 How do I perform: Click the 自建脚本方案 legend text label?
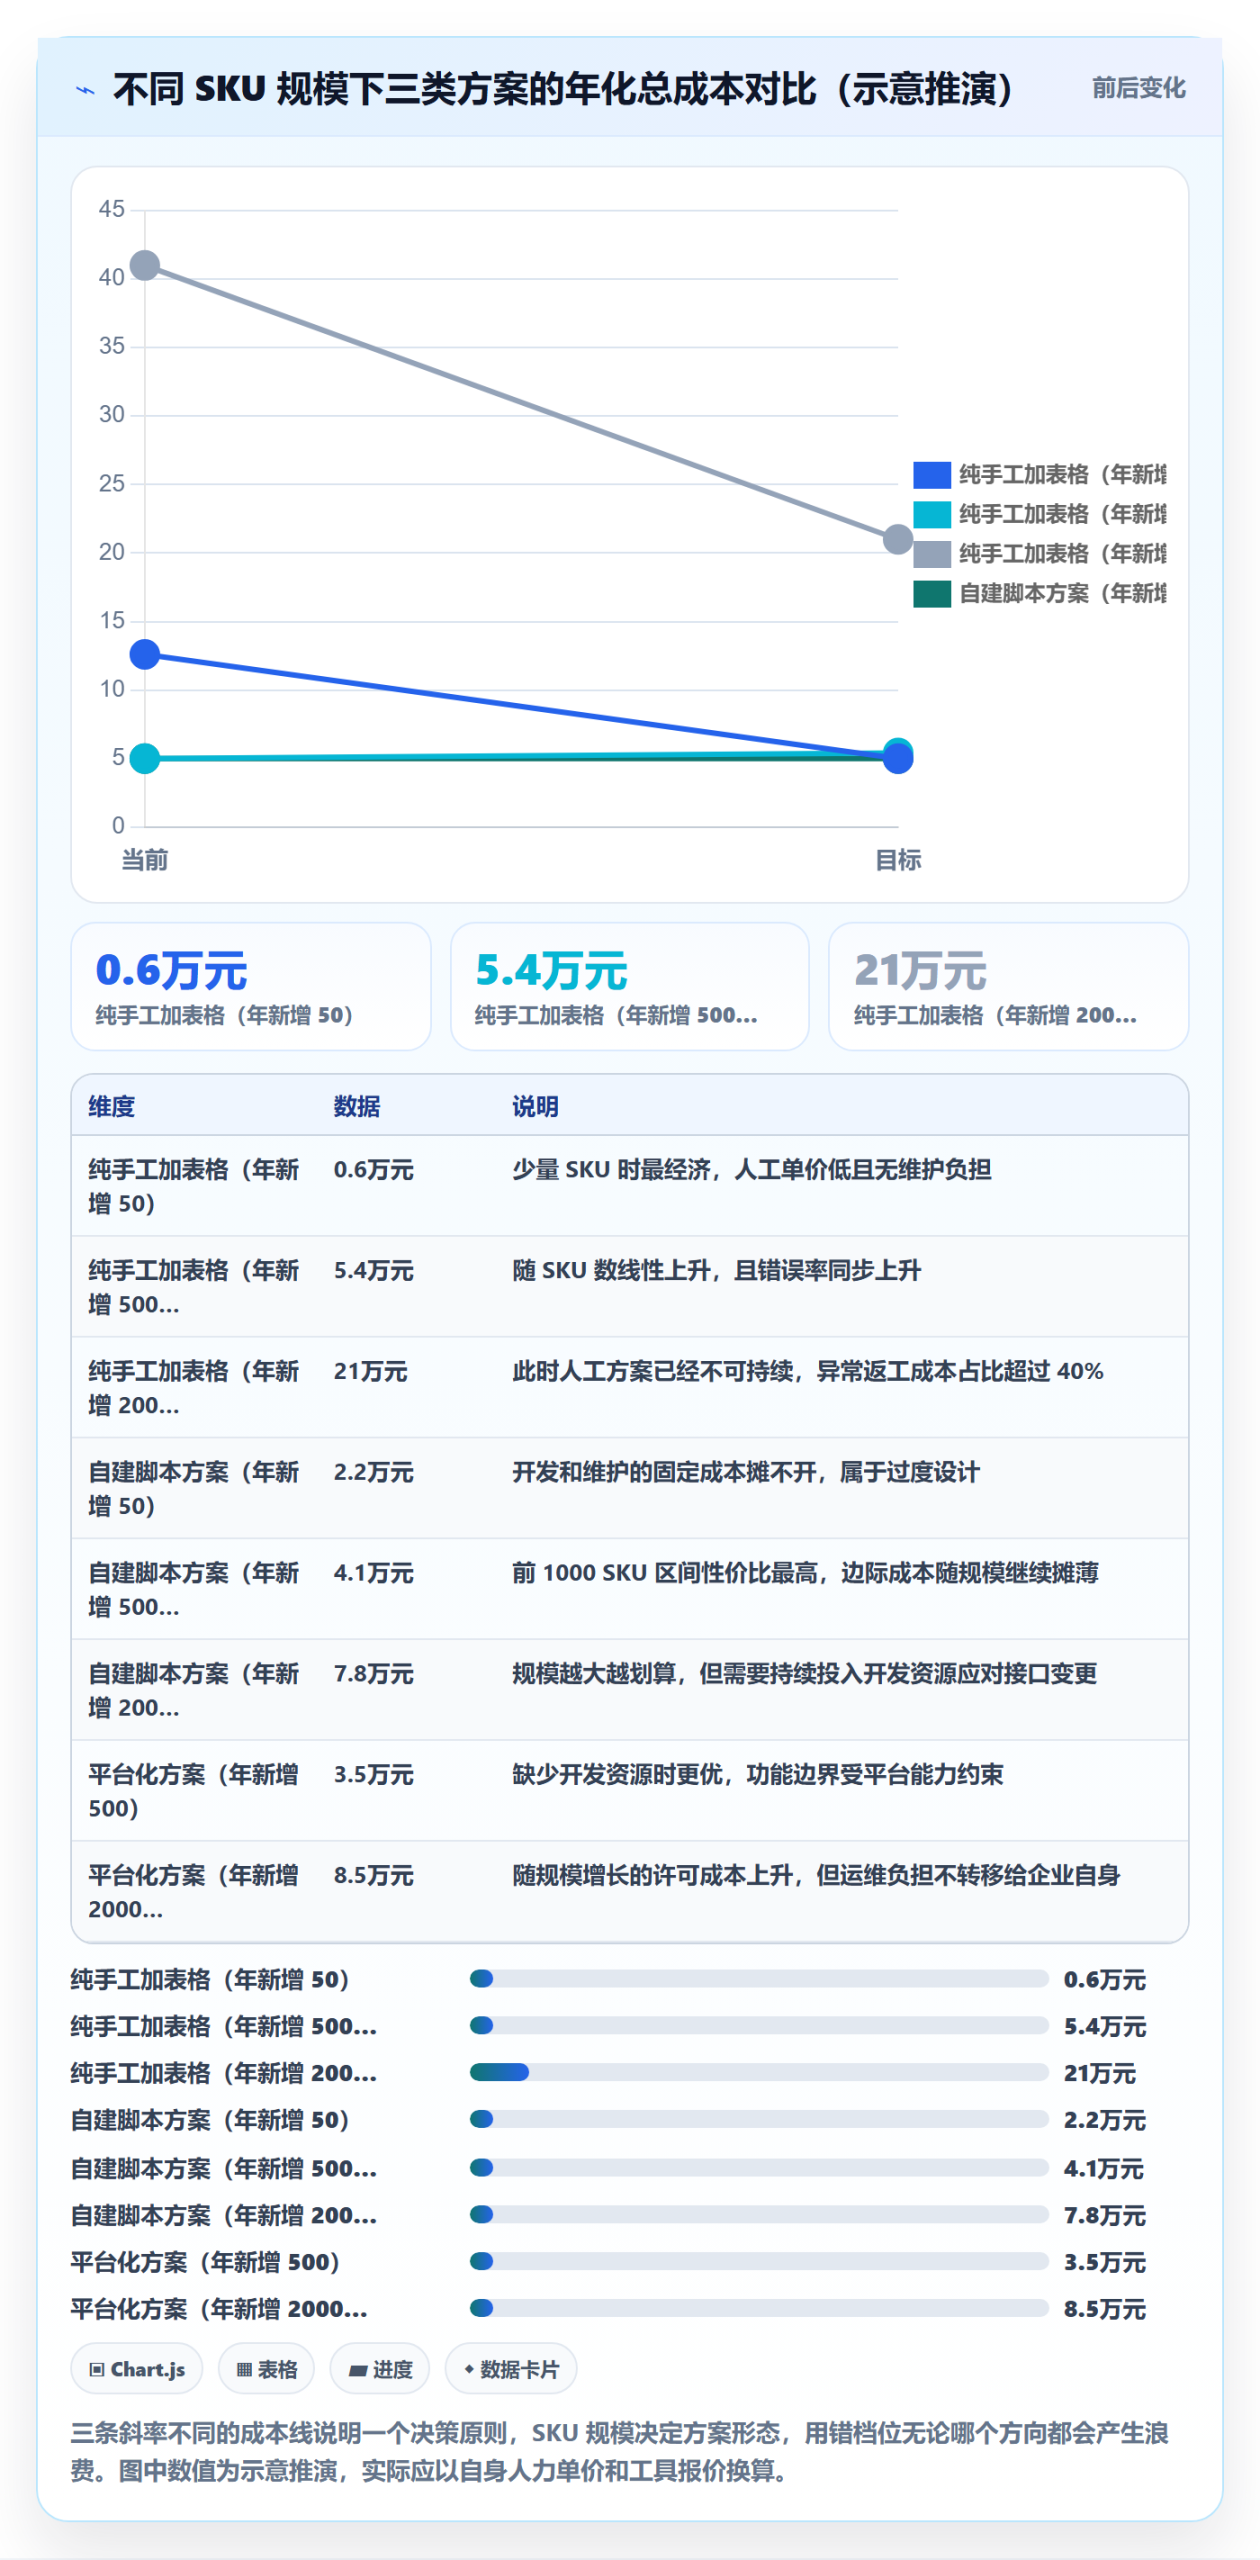pyautogui.click(x=1063, y=593)
